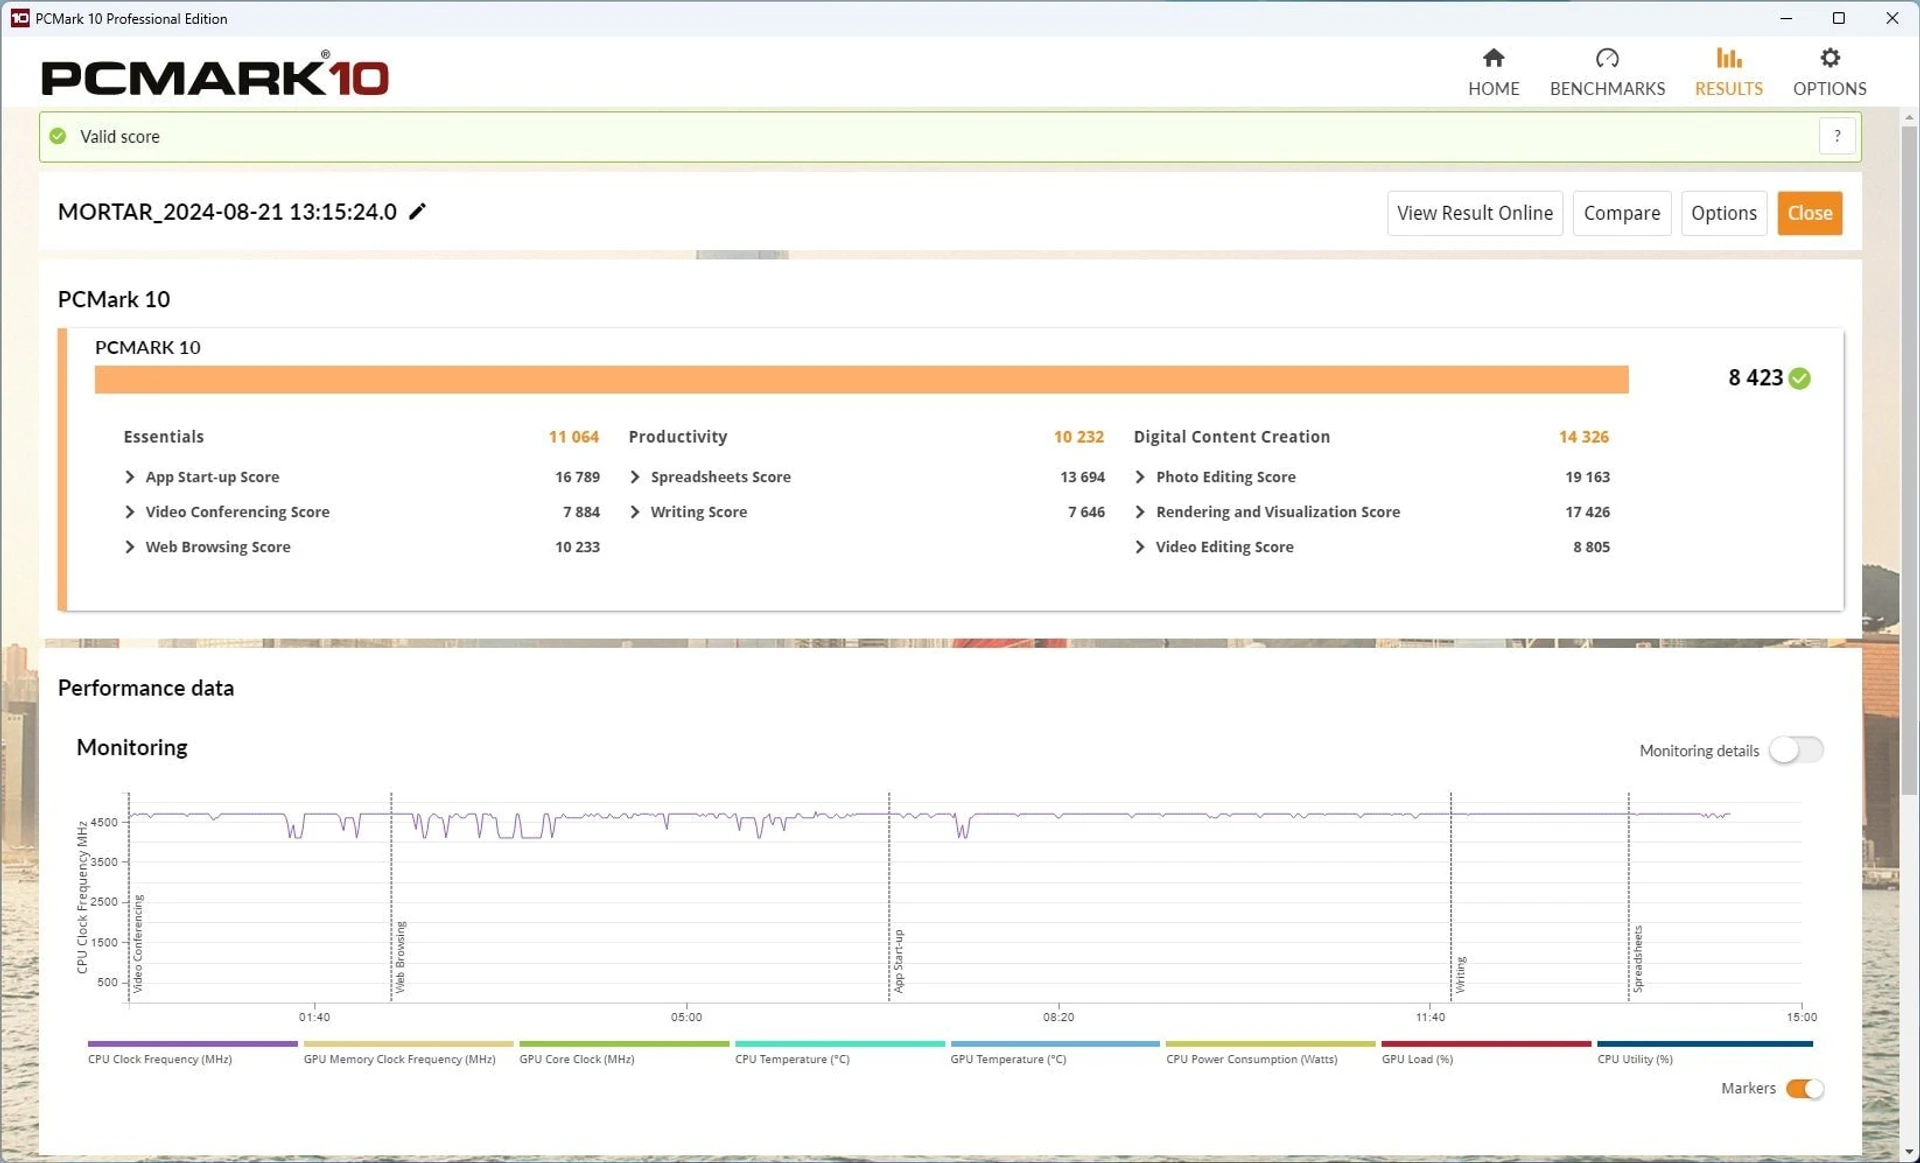Click the Essentials score 11 064

[x=573, y=437]
